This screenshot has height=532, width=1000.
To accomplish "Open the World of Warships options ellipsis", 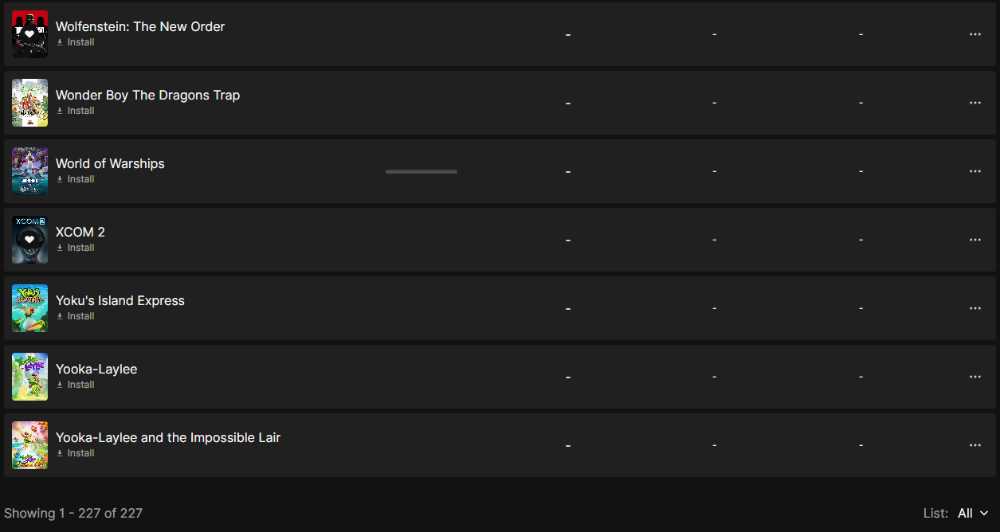I will tap(975, 171).
